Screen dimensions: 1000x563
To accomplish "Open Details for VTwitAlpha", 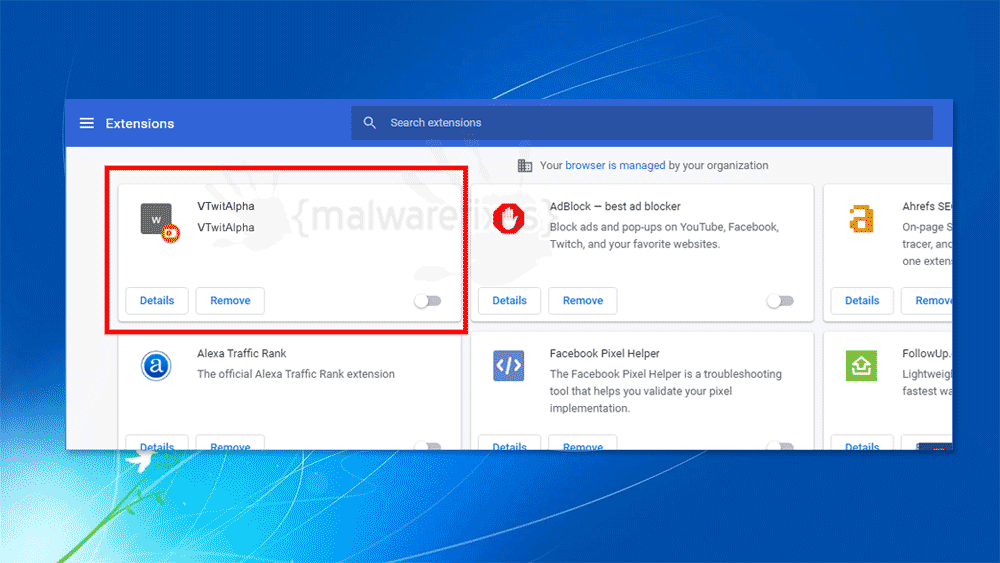I will coord(157,300).
